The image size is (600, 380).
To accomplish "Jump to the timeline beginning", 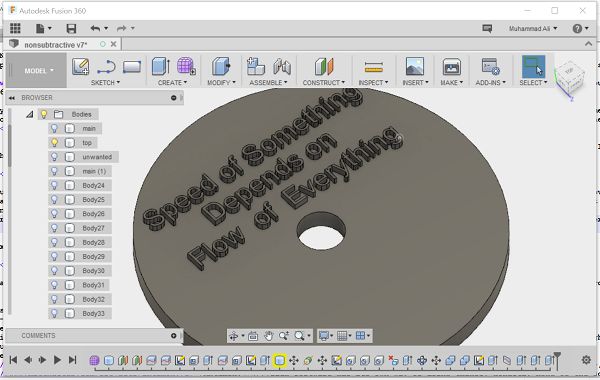I will 13,360.
